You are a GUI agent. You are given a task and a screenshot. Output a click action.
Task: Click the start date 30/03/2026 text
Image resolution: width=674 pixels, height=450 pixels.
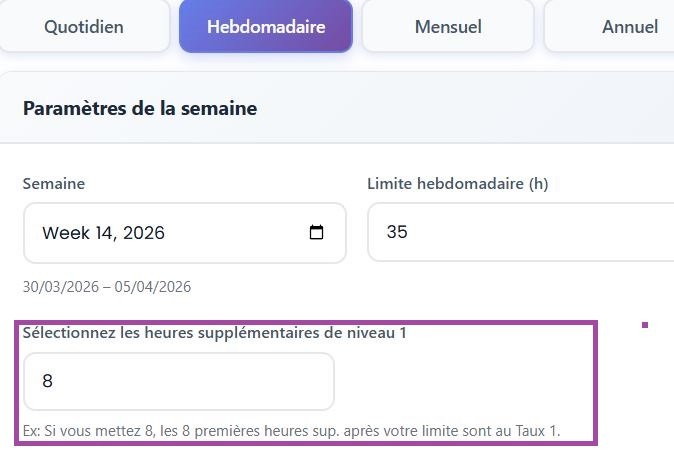(60, 287)
